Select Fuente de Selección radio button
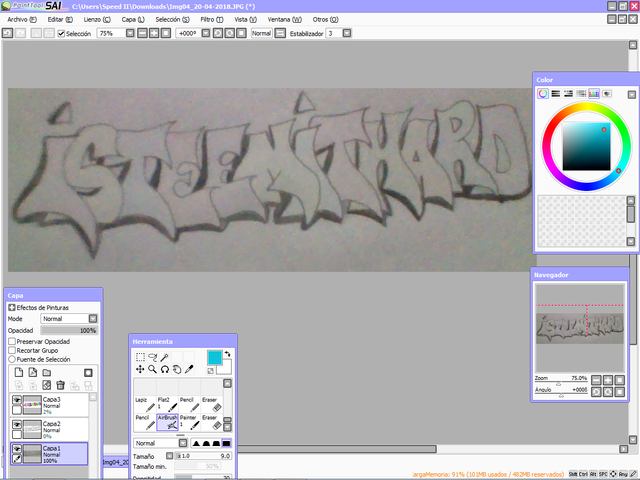The height and width of the screenshot is (480, 640). coord(12,359)
